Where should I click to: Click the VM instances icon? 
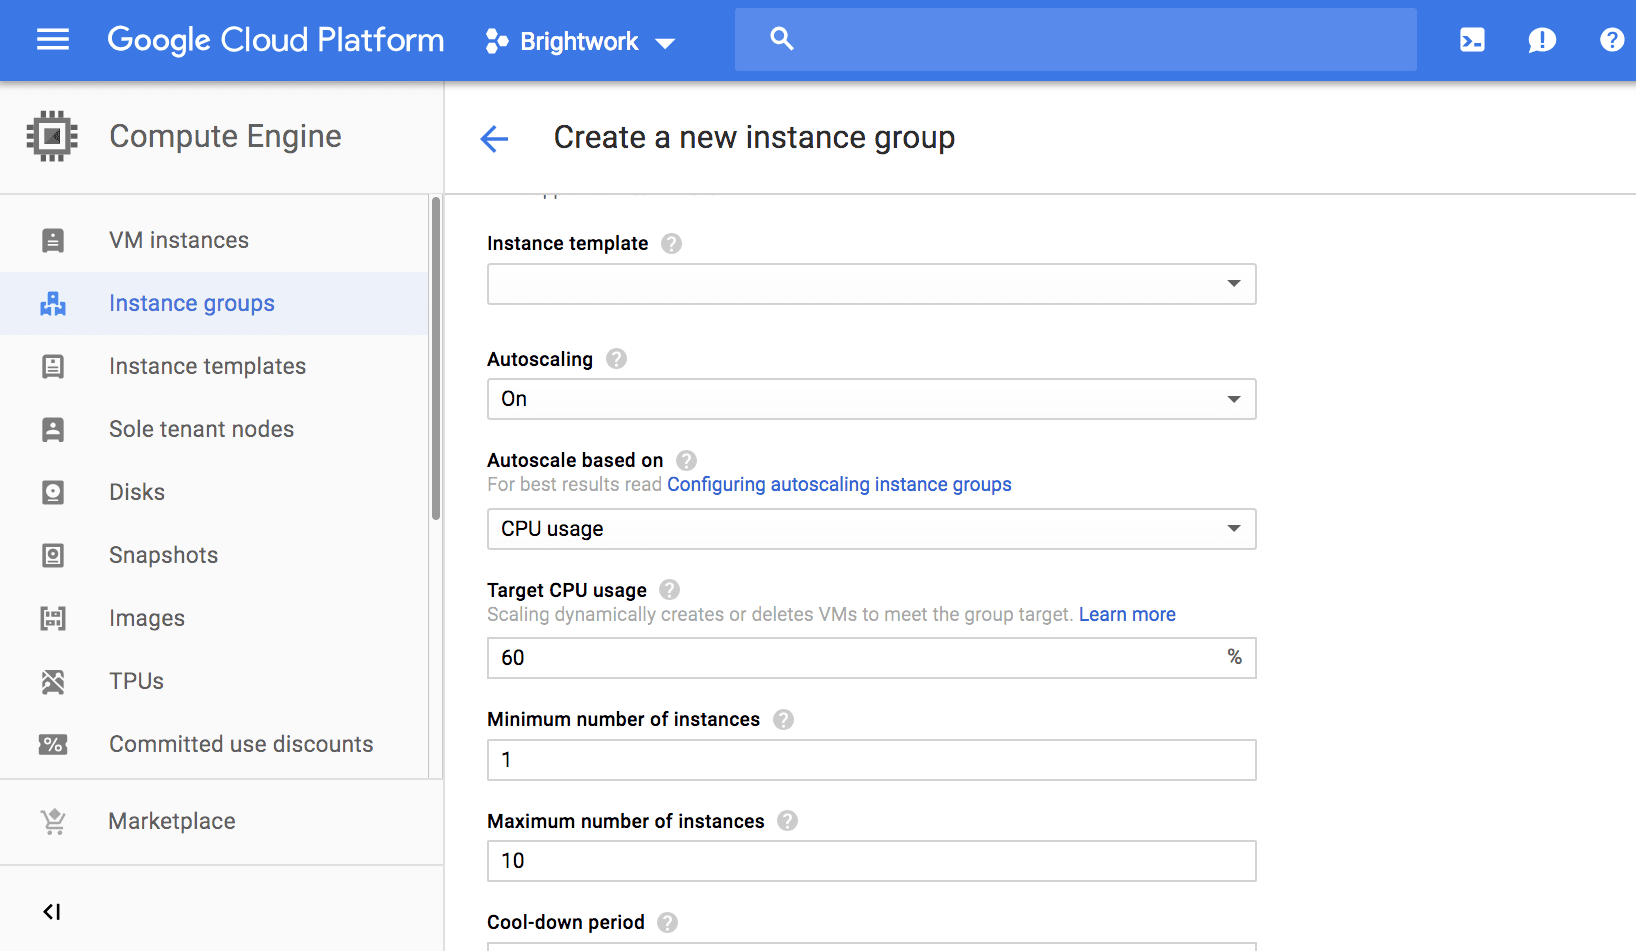(53, 240)
